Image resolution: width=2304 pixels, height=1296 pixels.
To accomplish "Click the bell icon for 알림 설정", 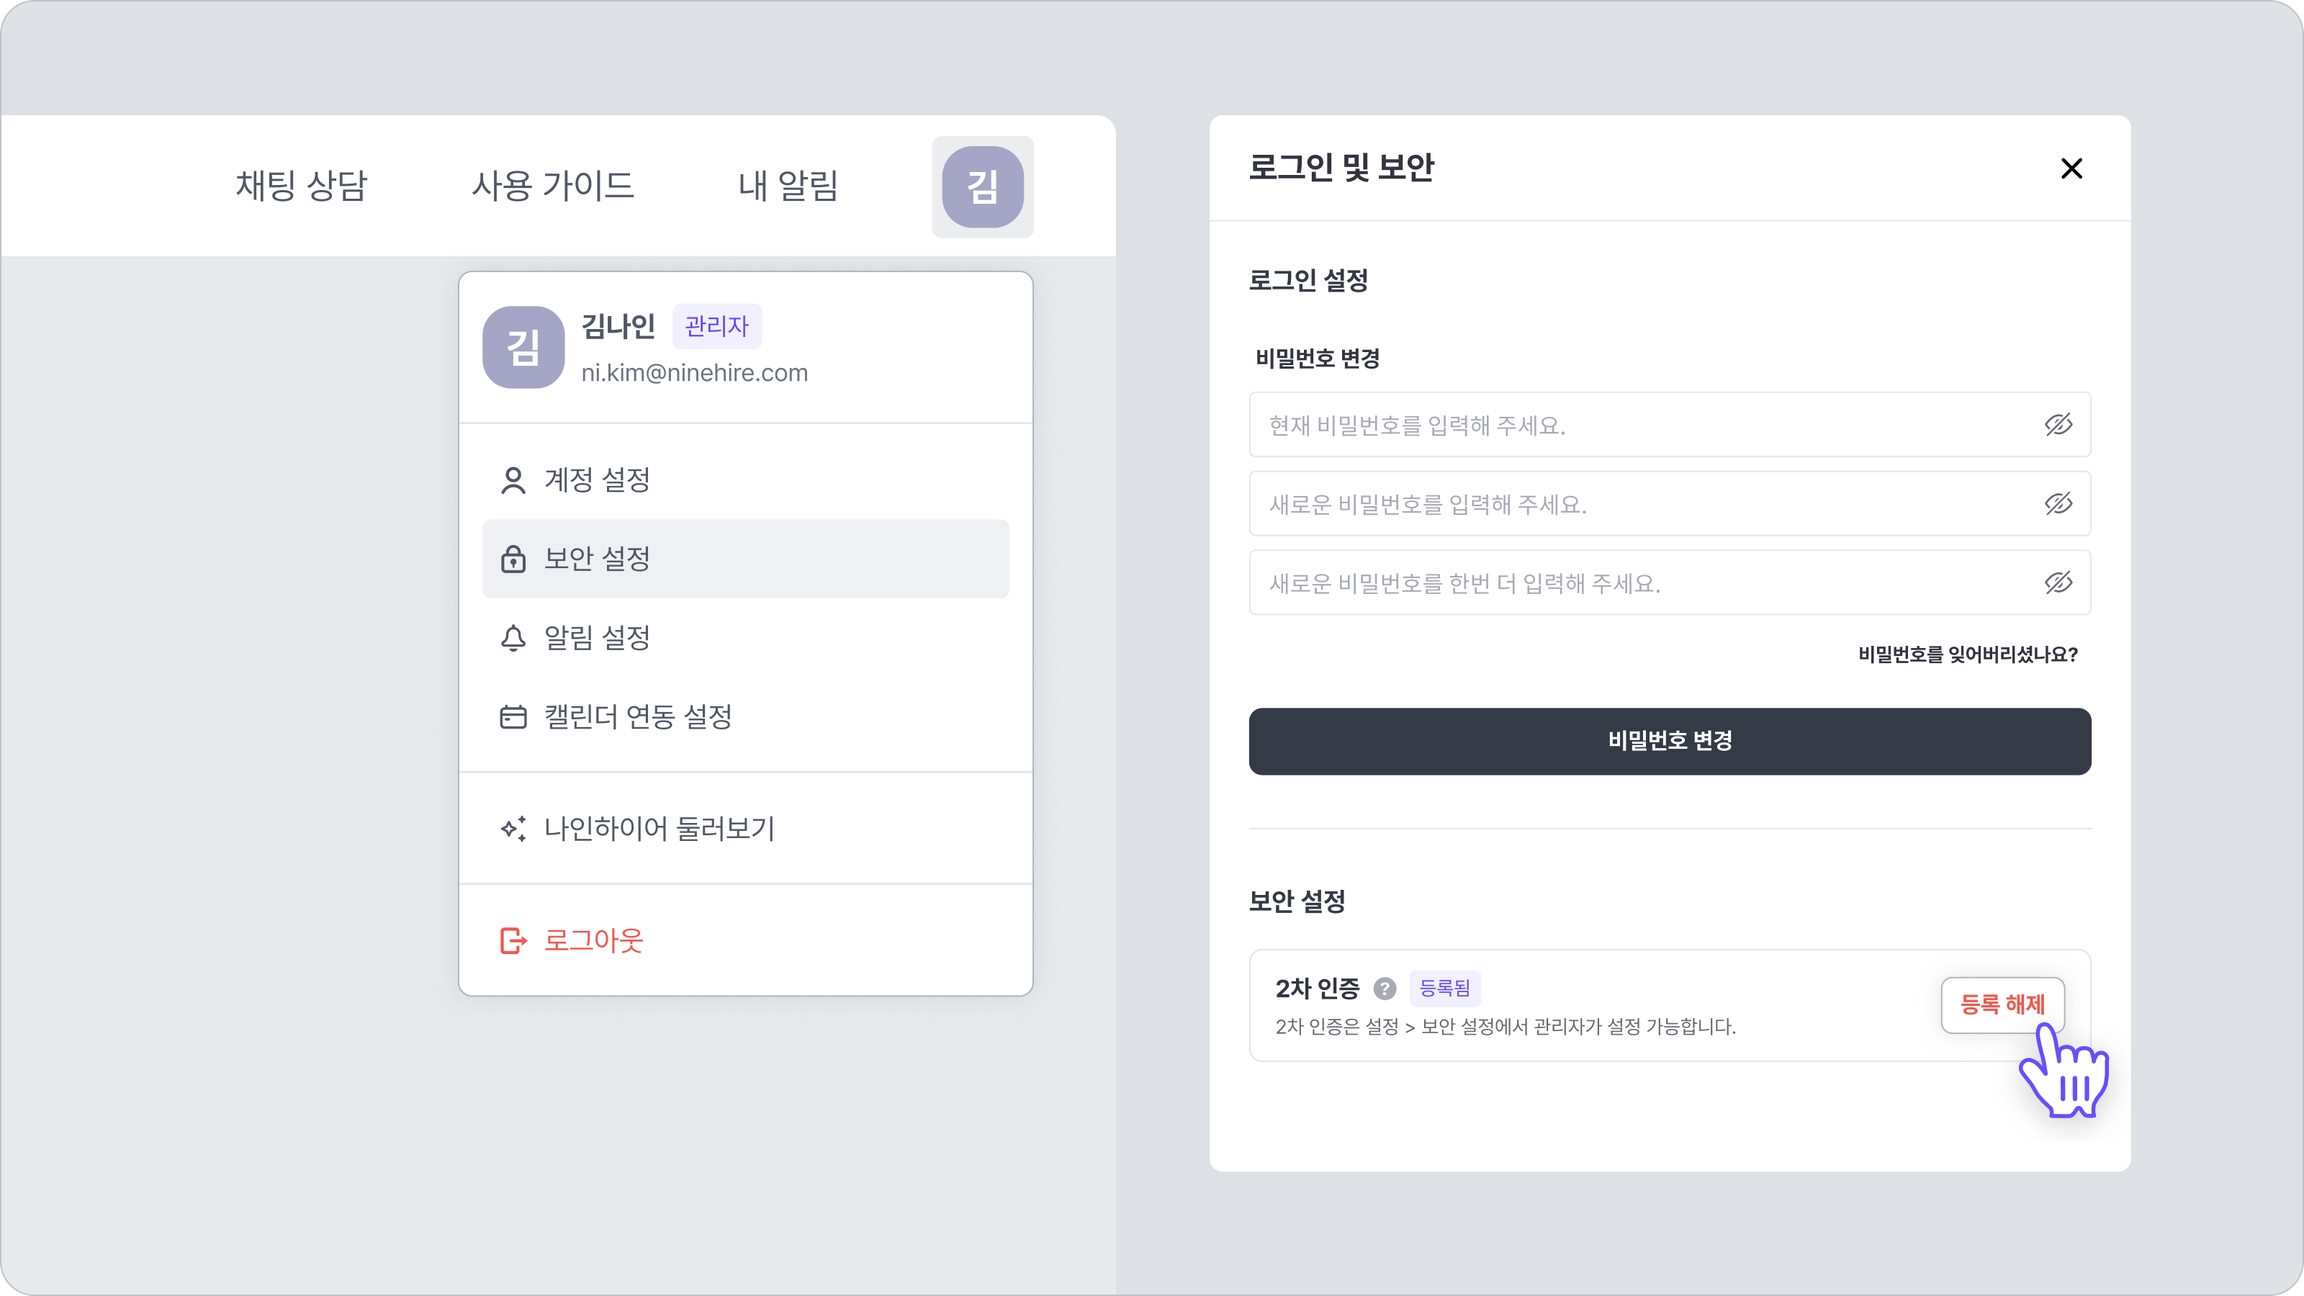I will tap(513, 638).
